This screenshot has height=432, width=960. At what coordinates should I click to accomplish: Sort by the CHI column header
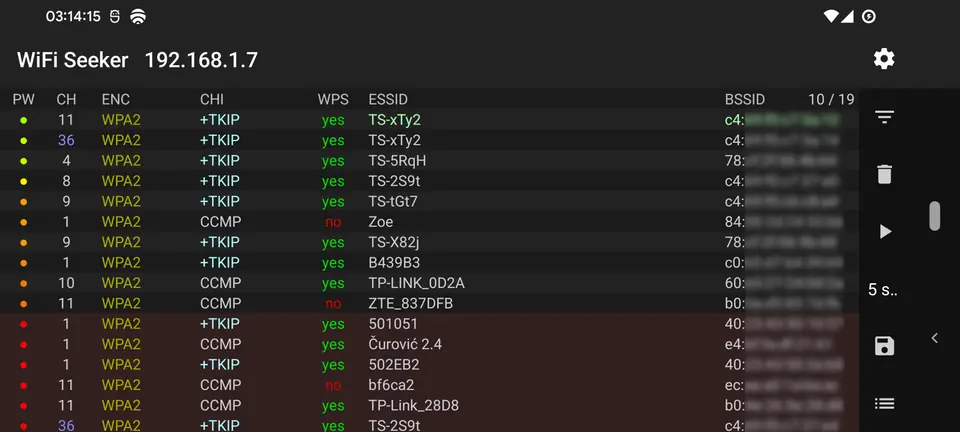pyautogui.click(x=212, y=99)
